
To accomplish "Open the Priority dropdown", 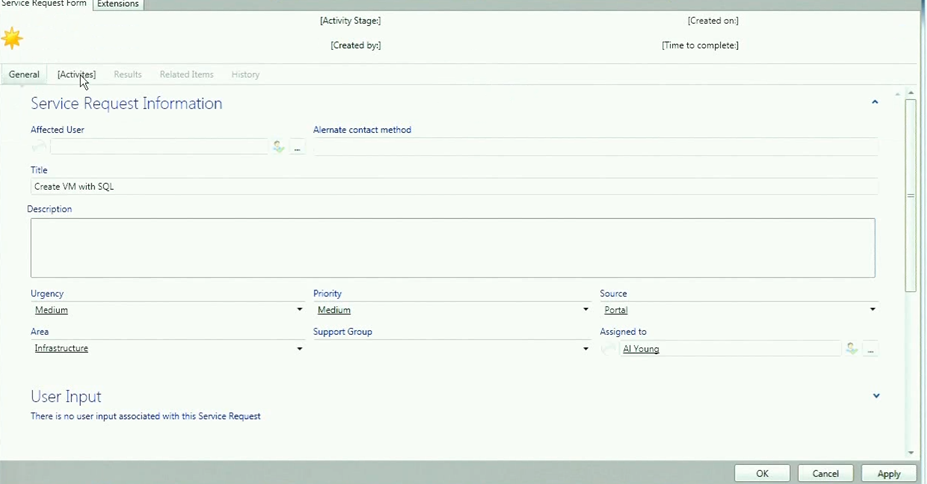I will click(x=586, y=310).
